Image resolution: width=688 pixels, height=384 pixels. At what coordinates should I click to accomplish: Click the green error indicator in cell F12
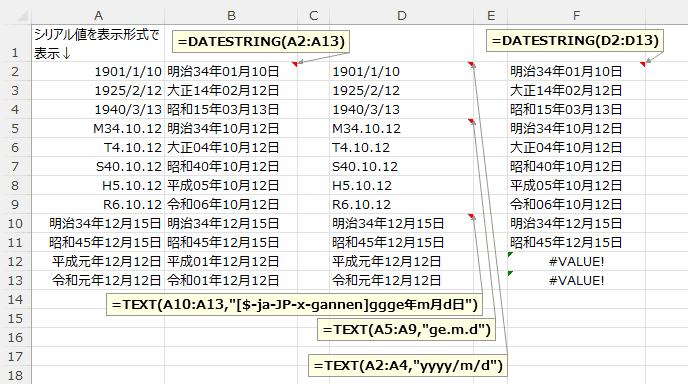pyautogui.click(x=510, y=255)
